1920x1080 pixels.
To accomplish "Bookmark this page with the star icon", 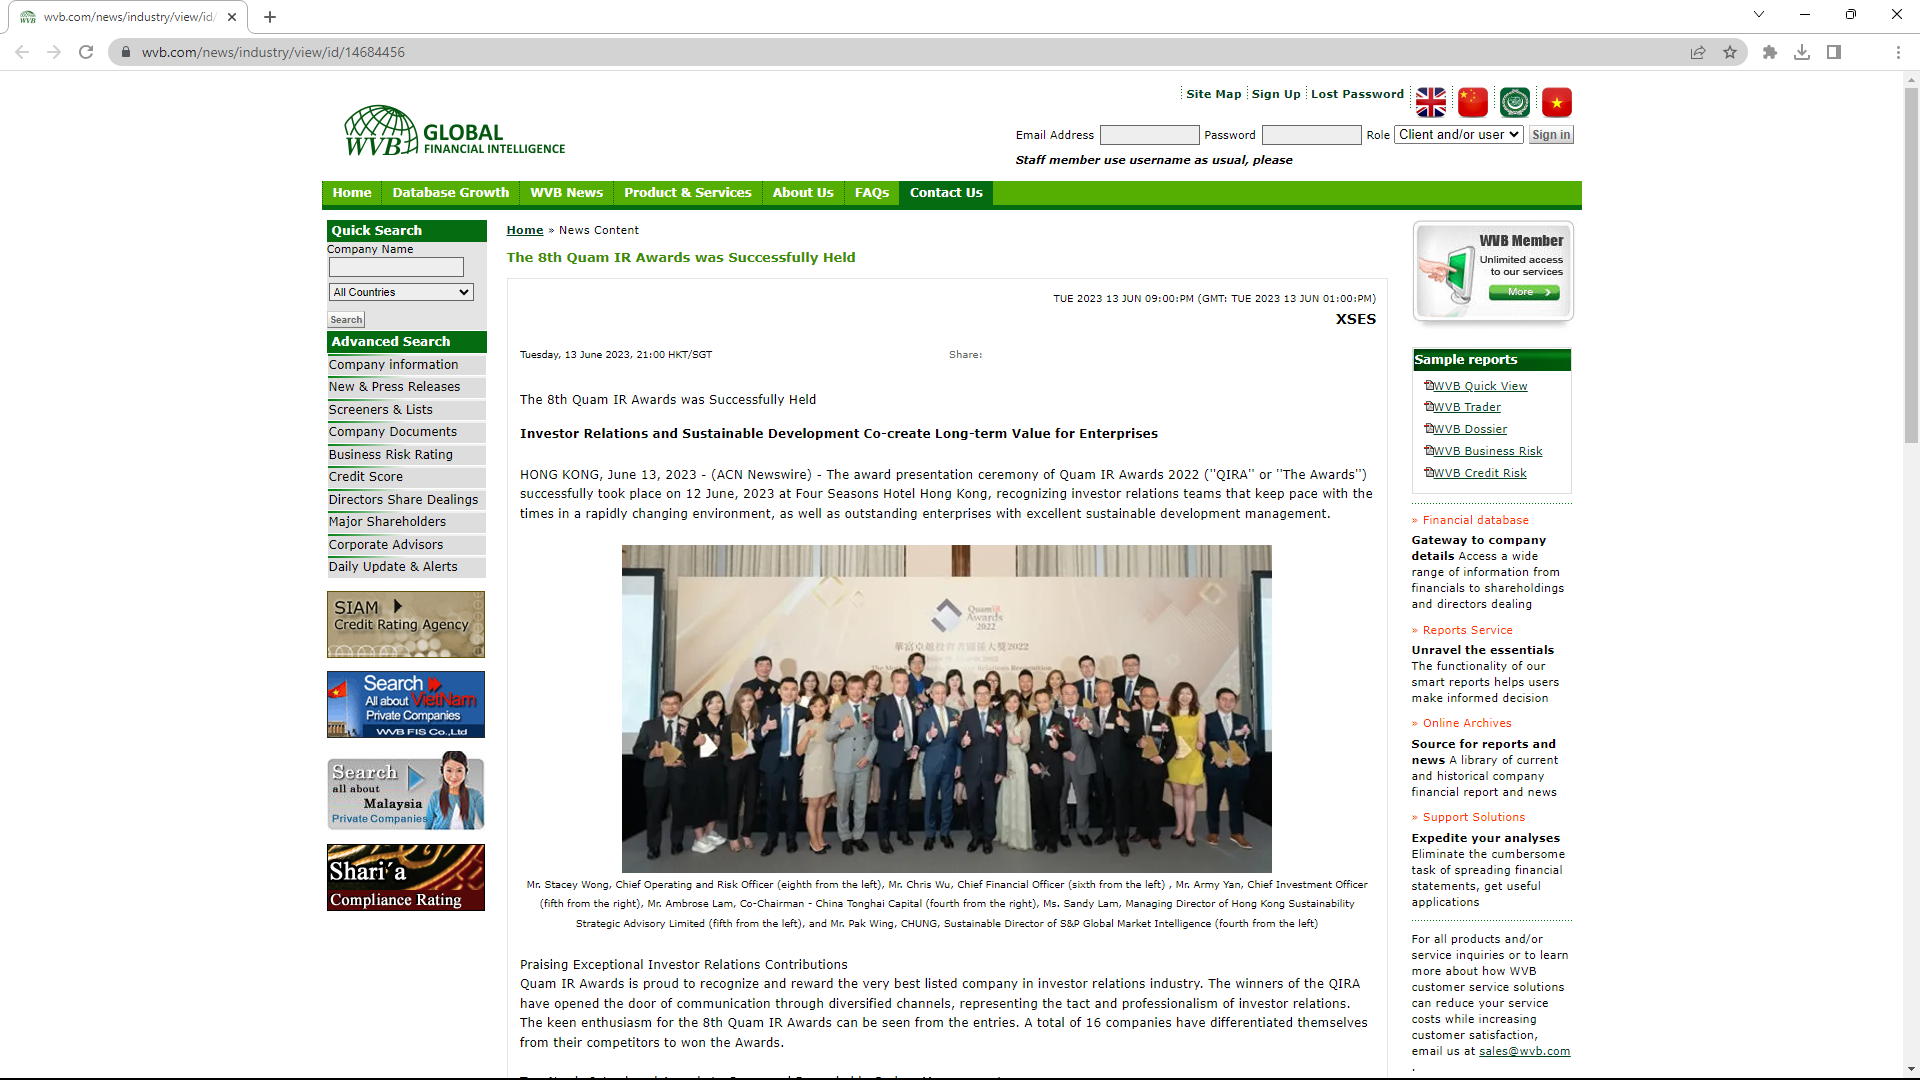I will click(x=1730, y=52).
